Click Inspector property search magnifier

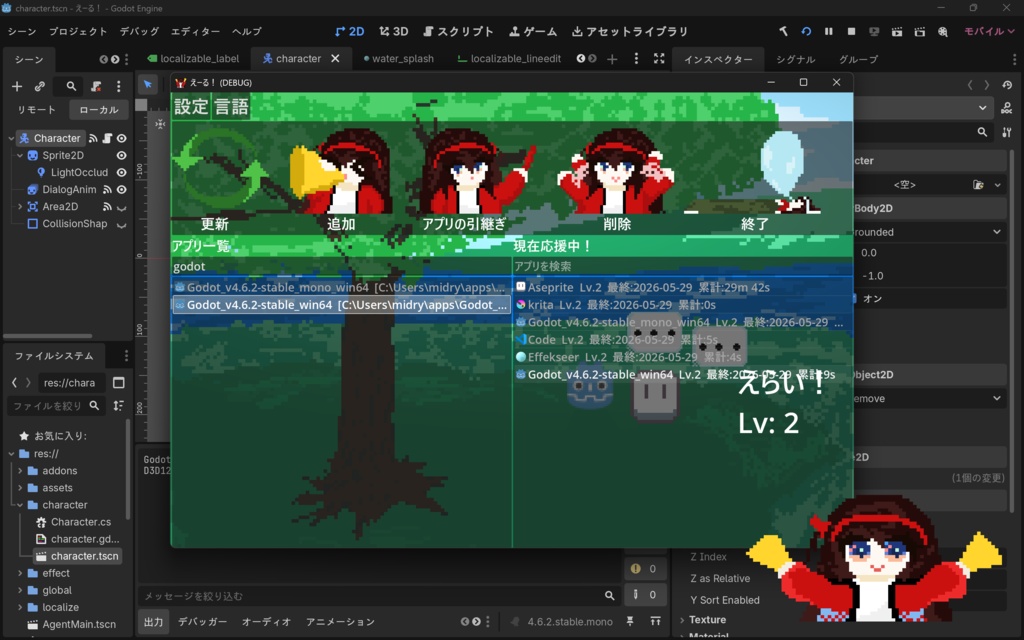pyautogui.click(x=982, y=132)
